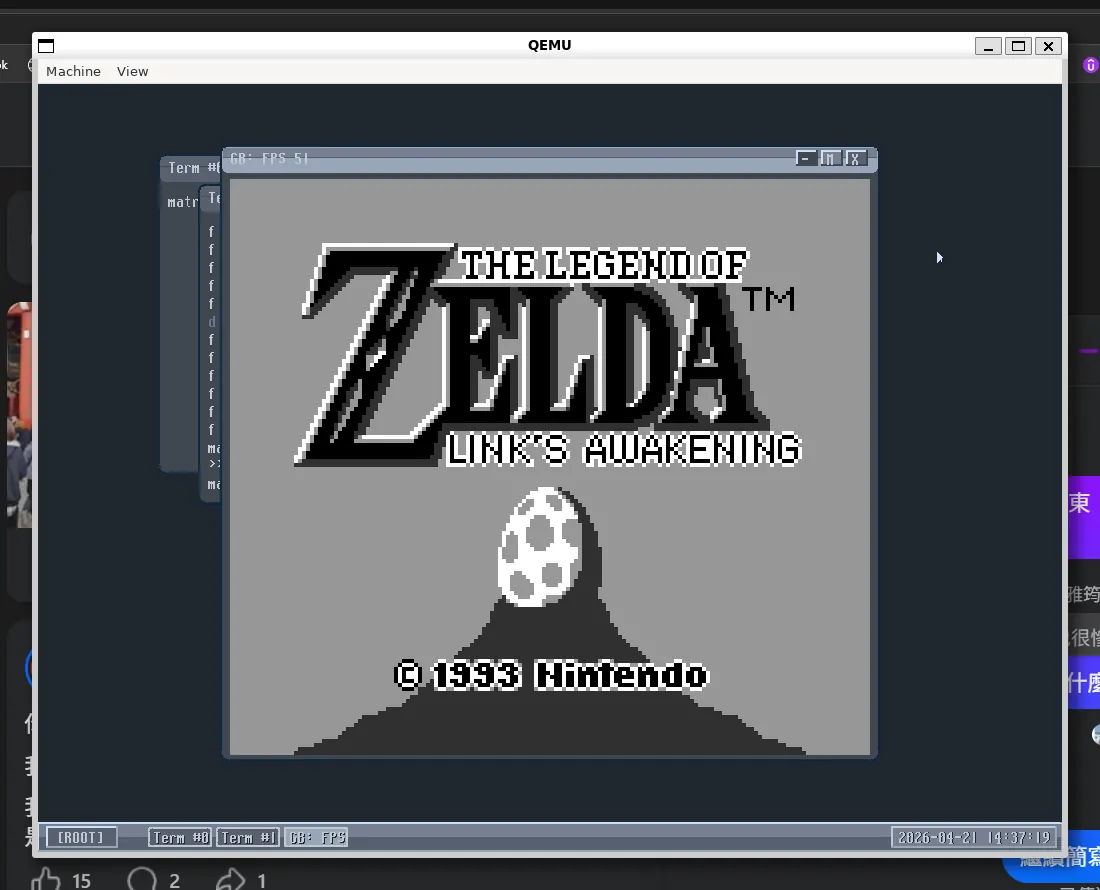The height and width of the screenshot is (890, 1100).
Task: Click the date and time clock
Action: (x=974, y=837)
